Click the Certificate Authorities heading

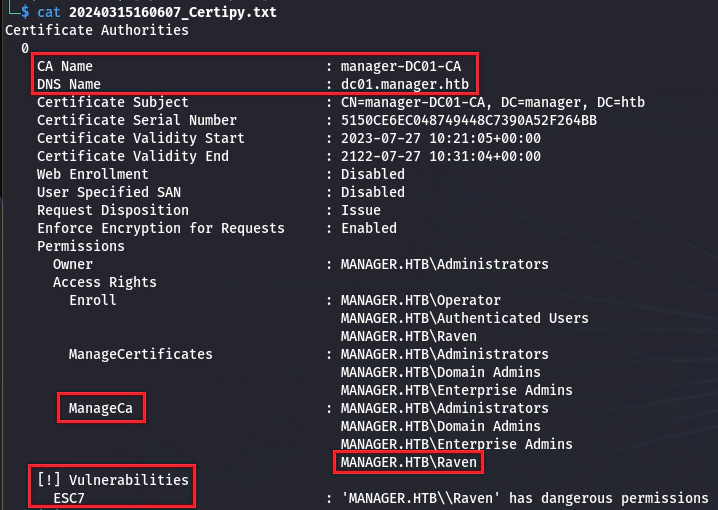tap(97, 30)
